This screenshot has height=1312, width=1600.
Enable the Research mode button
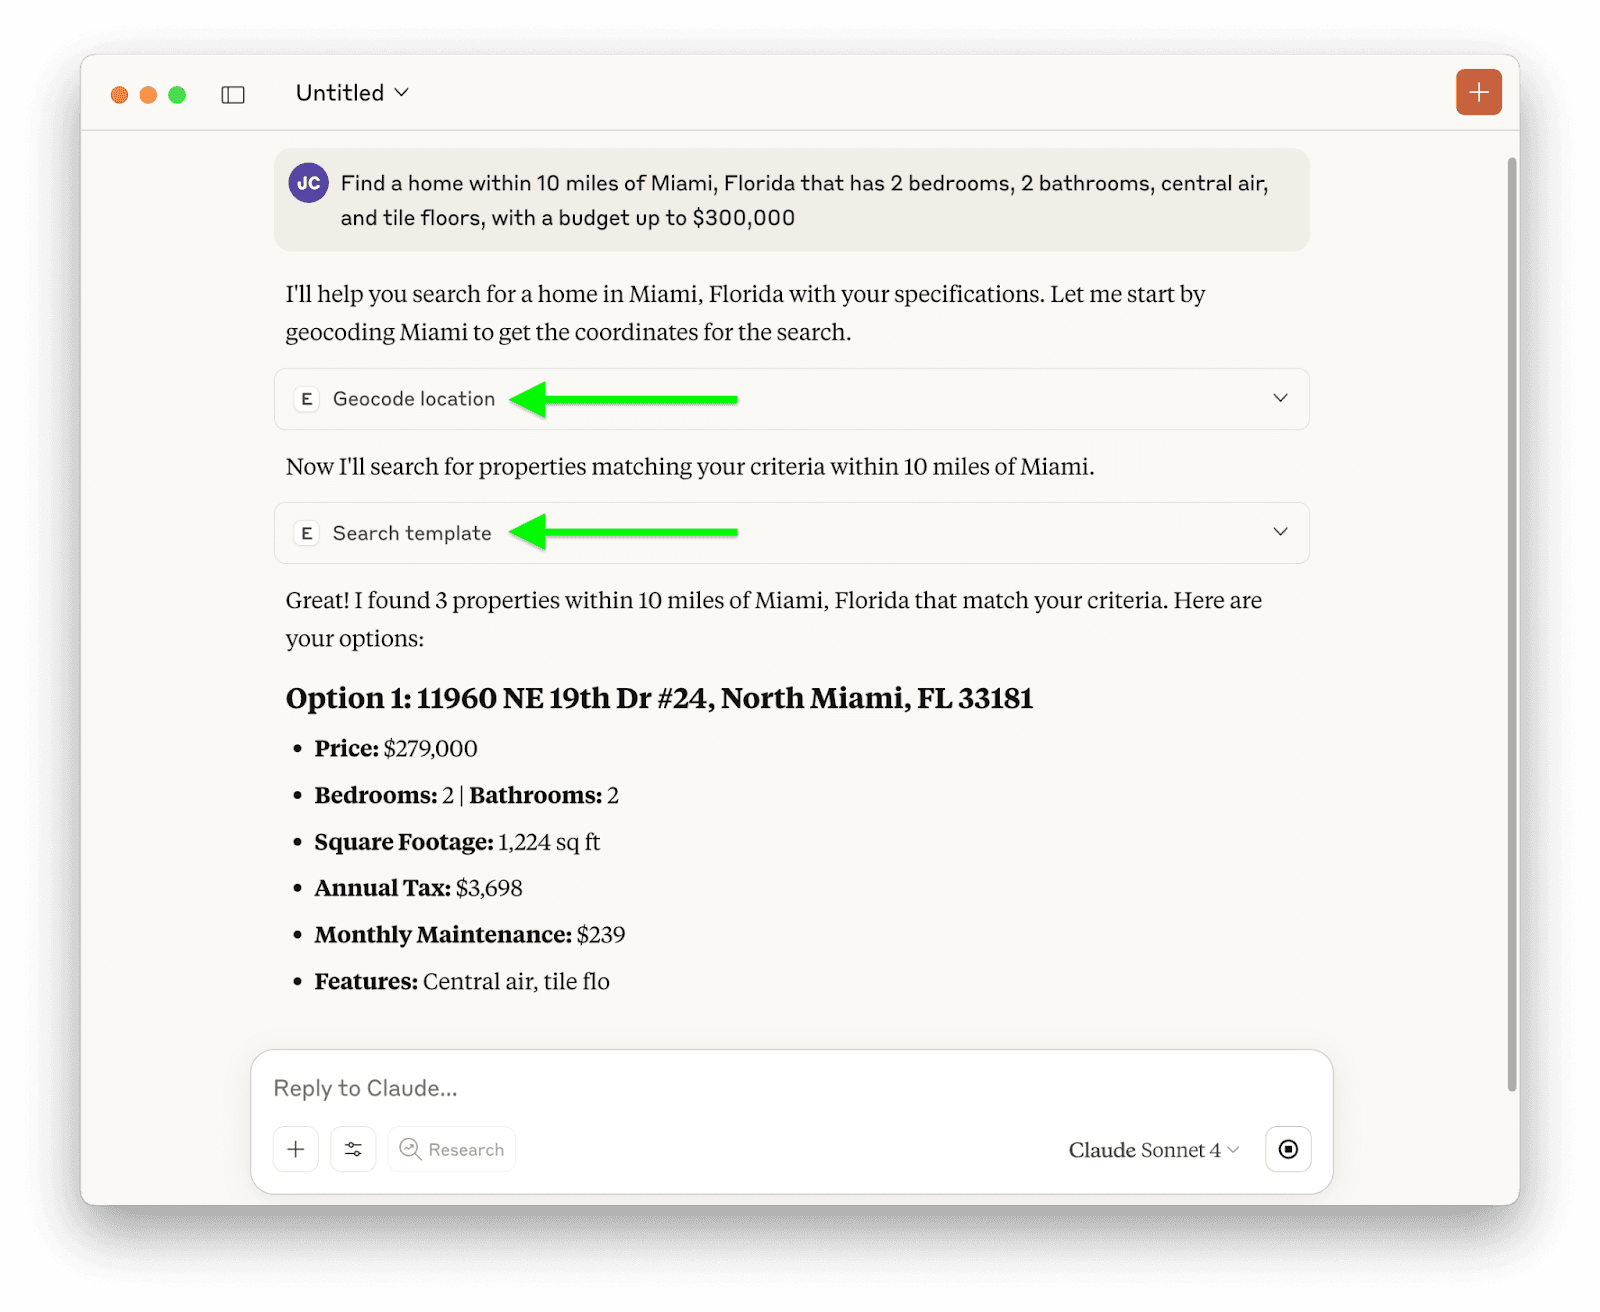click(x=452, y=1149)
